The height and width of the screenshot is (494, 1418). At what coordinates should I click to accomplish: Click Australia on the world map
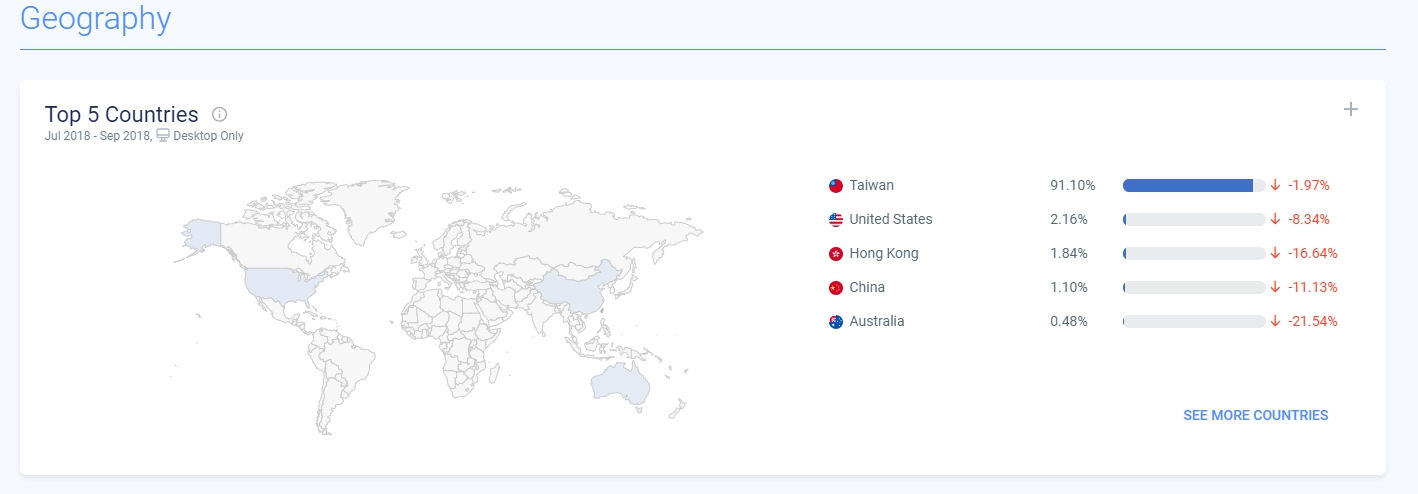click(620, 382)
